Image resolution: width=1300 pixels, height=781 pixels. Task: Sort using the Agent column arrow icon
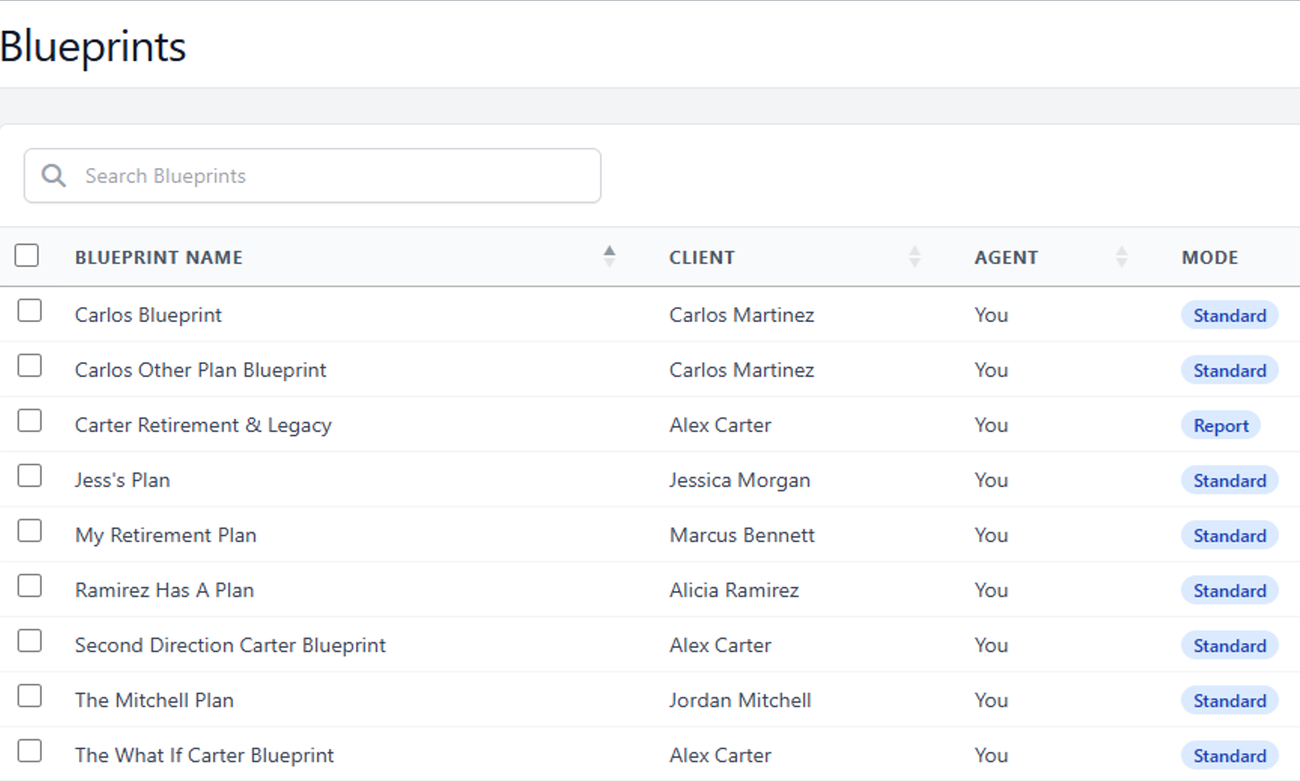[x=1121, y=257]
